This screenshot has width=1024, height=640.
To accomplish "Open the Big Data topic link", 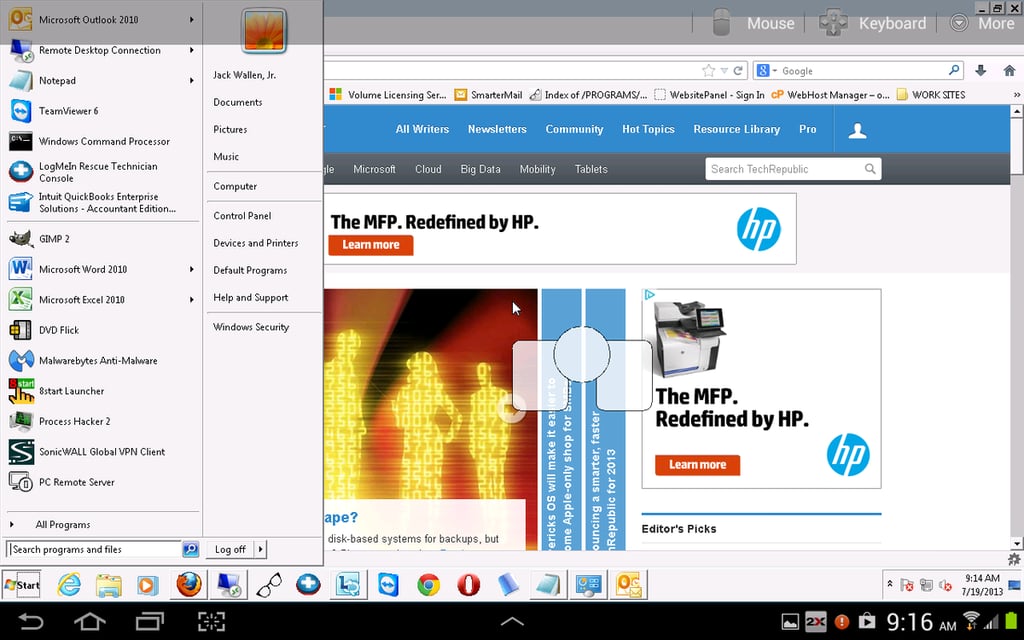I will pos(480,169).
